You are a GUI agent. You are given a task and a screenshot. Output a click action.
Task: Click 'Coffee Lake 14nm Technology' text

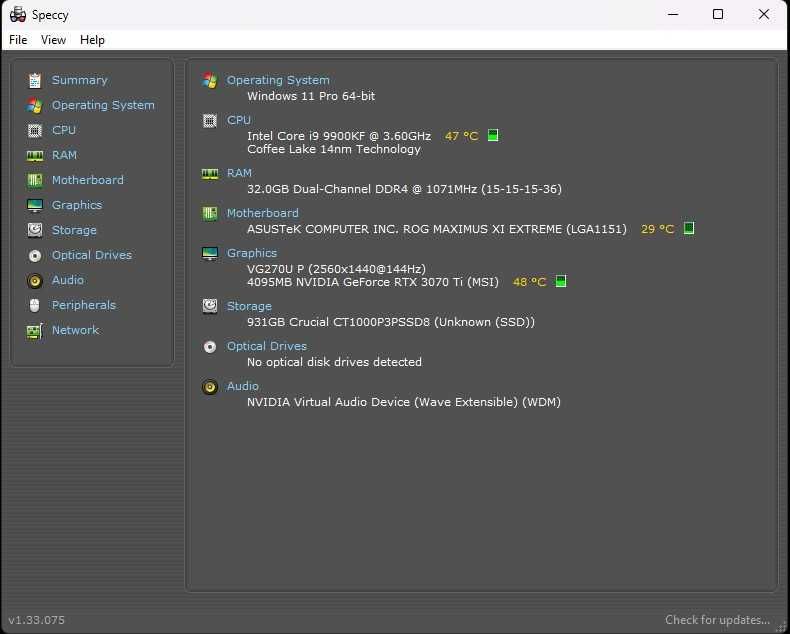click(x=334, y=149)
